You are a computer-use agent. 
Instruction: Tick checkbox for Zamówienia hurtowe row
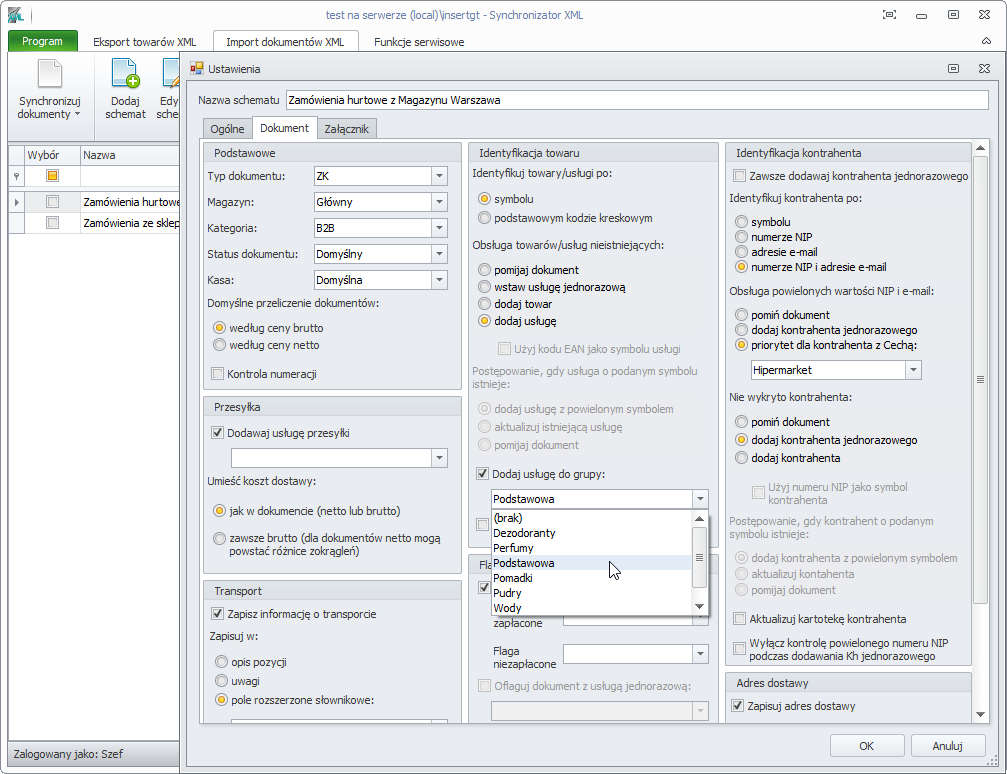click(53, 202)
